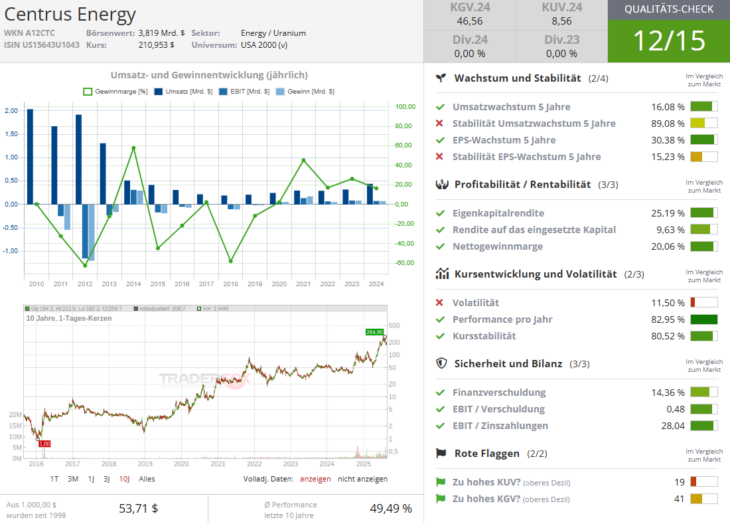730x522 pixels.
Task: Click the shield icon beside Sicherheit und Bilanz
Action: click(x=441, y=363)
